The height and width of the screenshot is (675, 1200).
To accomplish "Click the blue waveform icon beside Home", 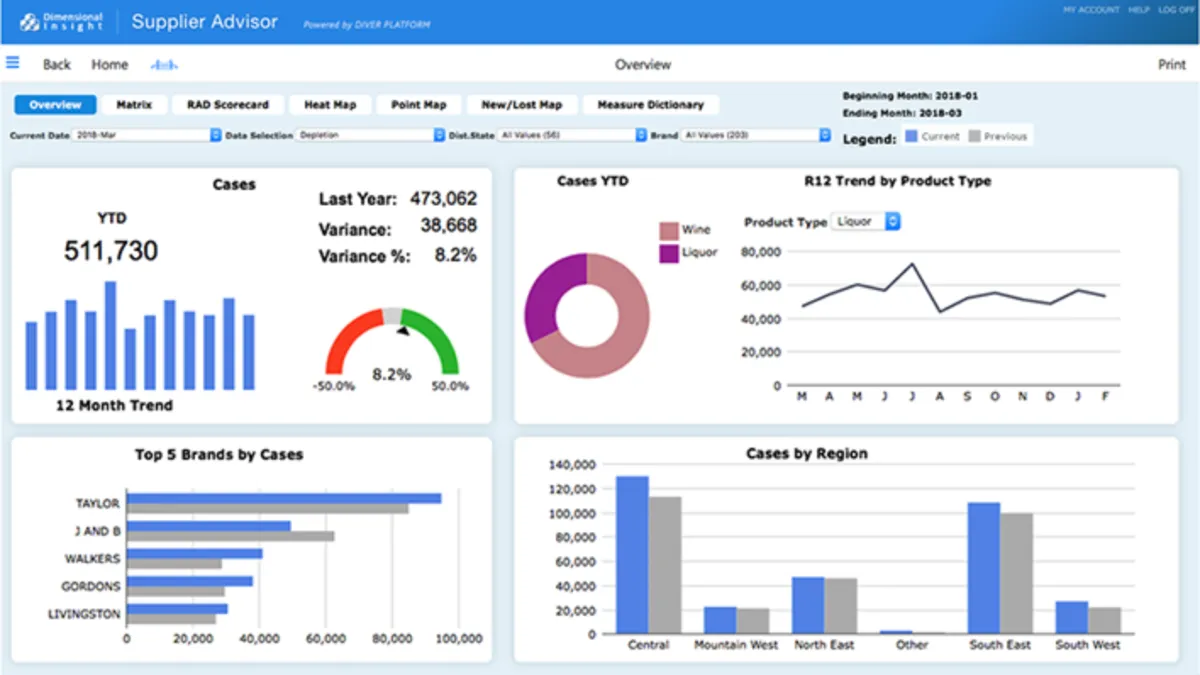I will [x=164, y=65].
